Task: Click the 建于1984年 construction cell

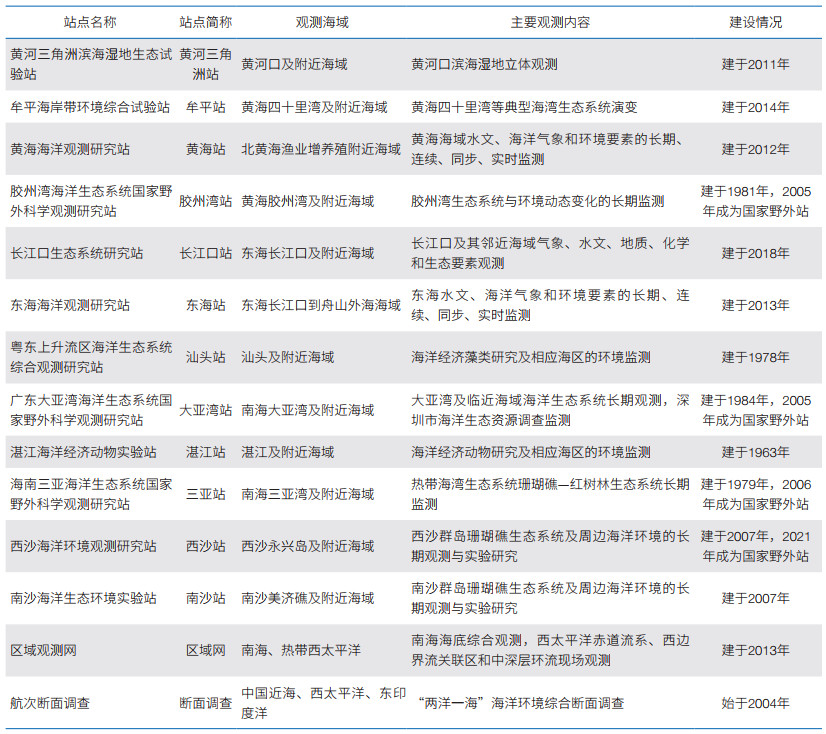Action: point(755,410)
